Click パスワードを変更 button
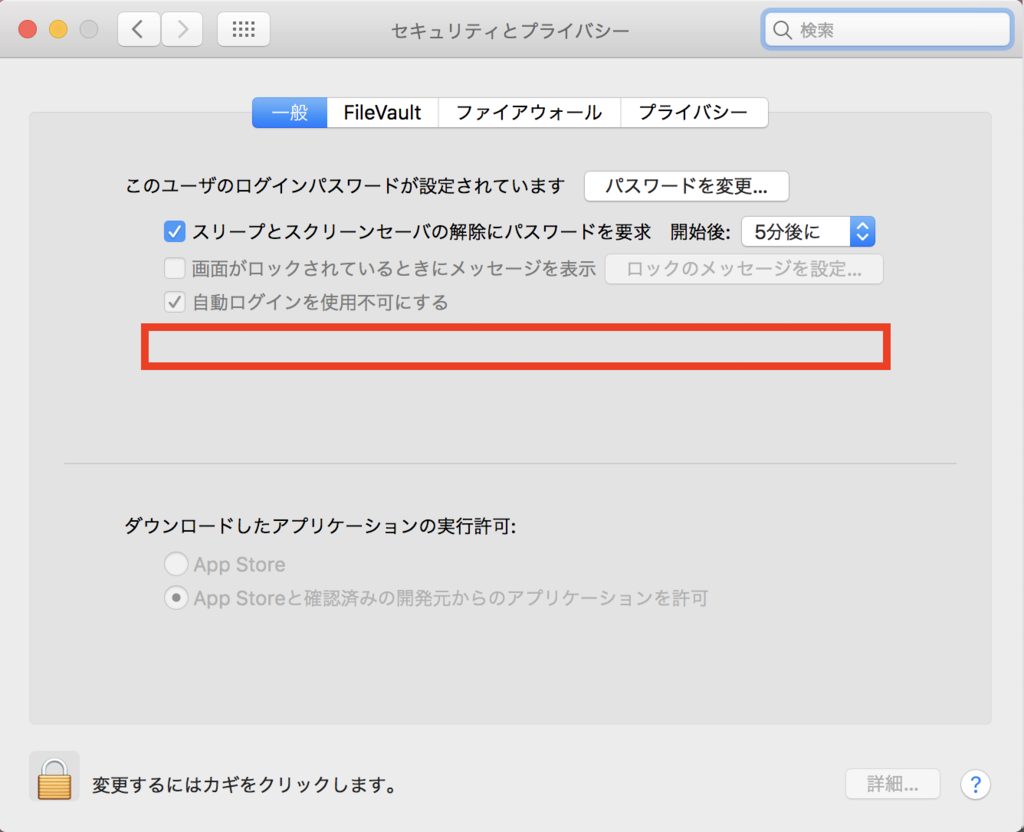The height and width of the screenshot is (832, 1024). (686, 187)
